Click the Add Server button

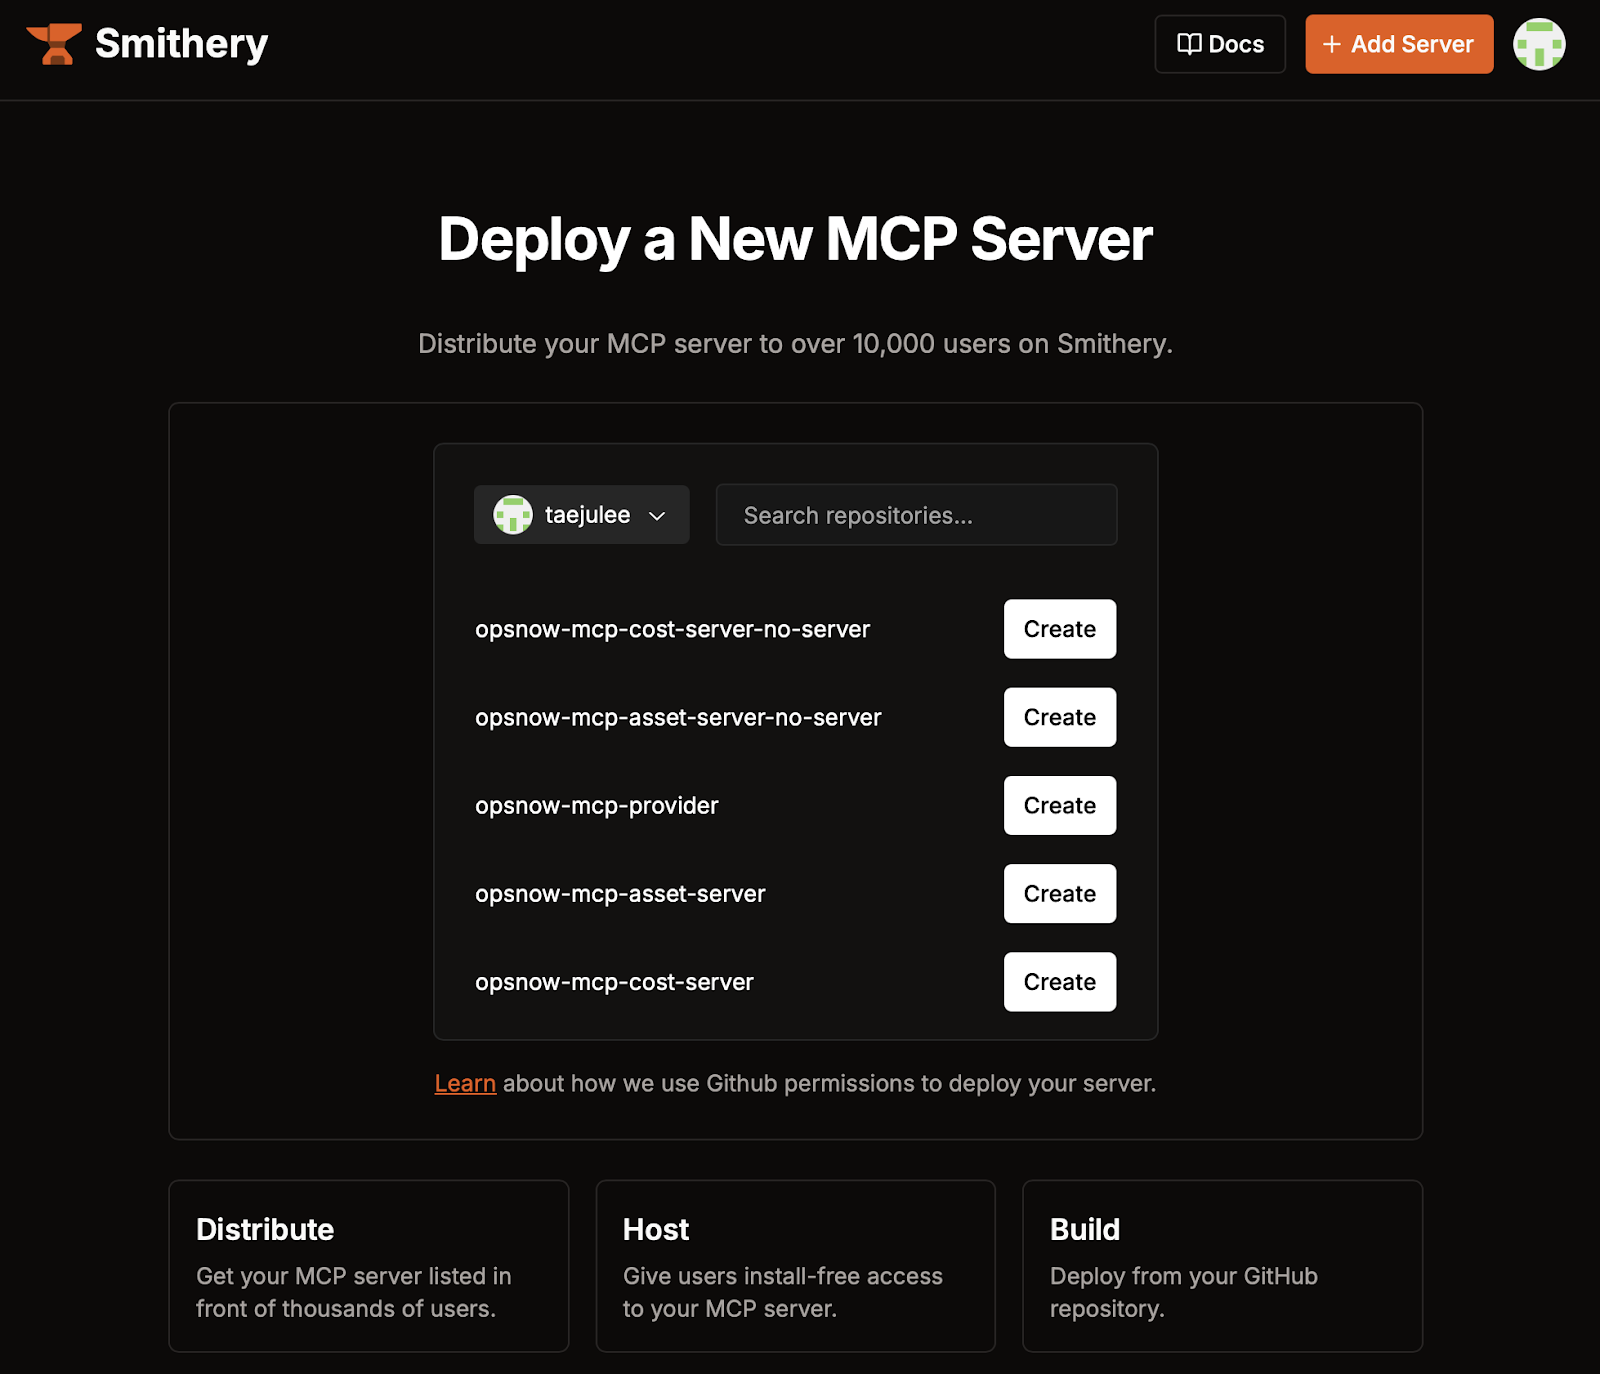click(1399, 44)
